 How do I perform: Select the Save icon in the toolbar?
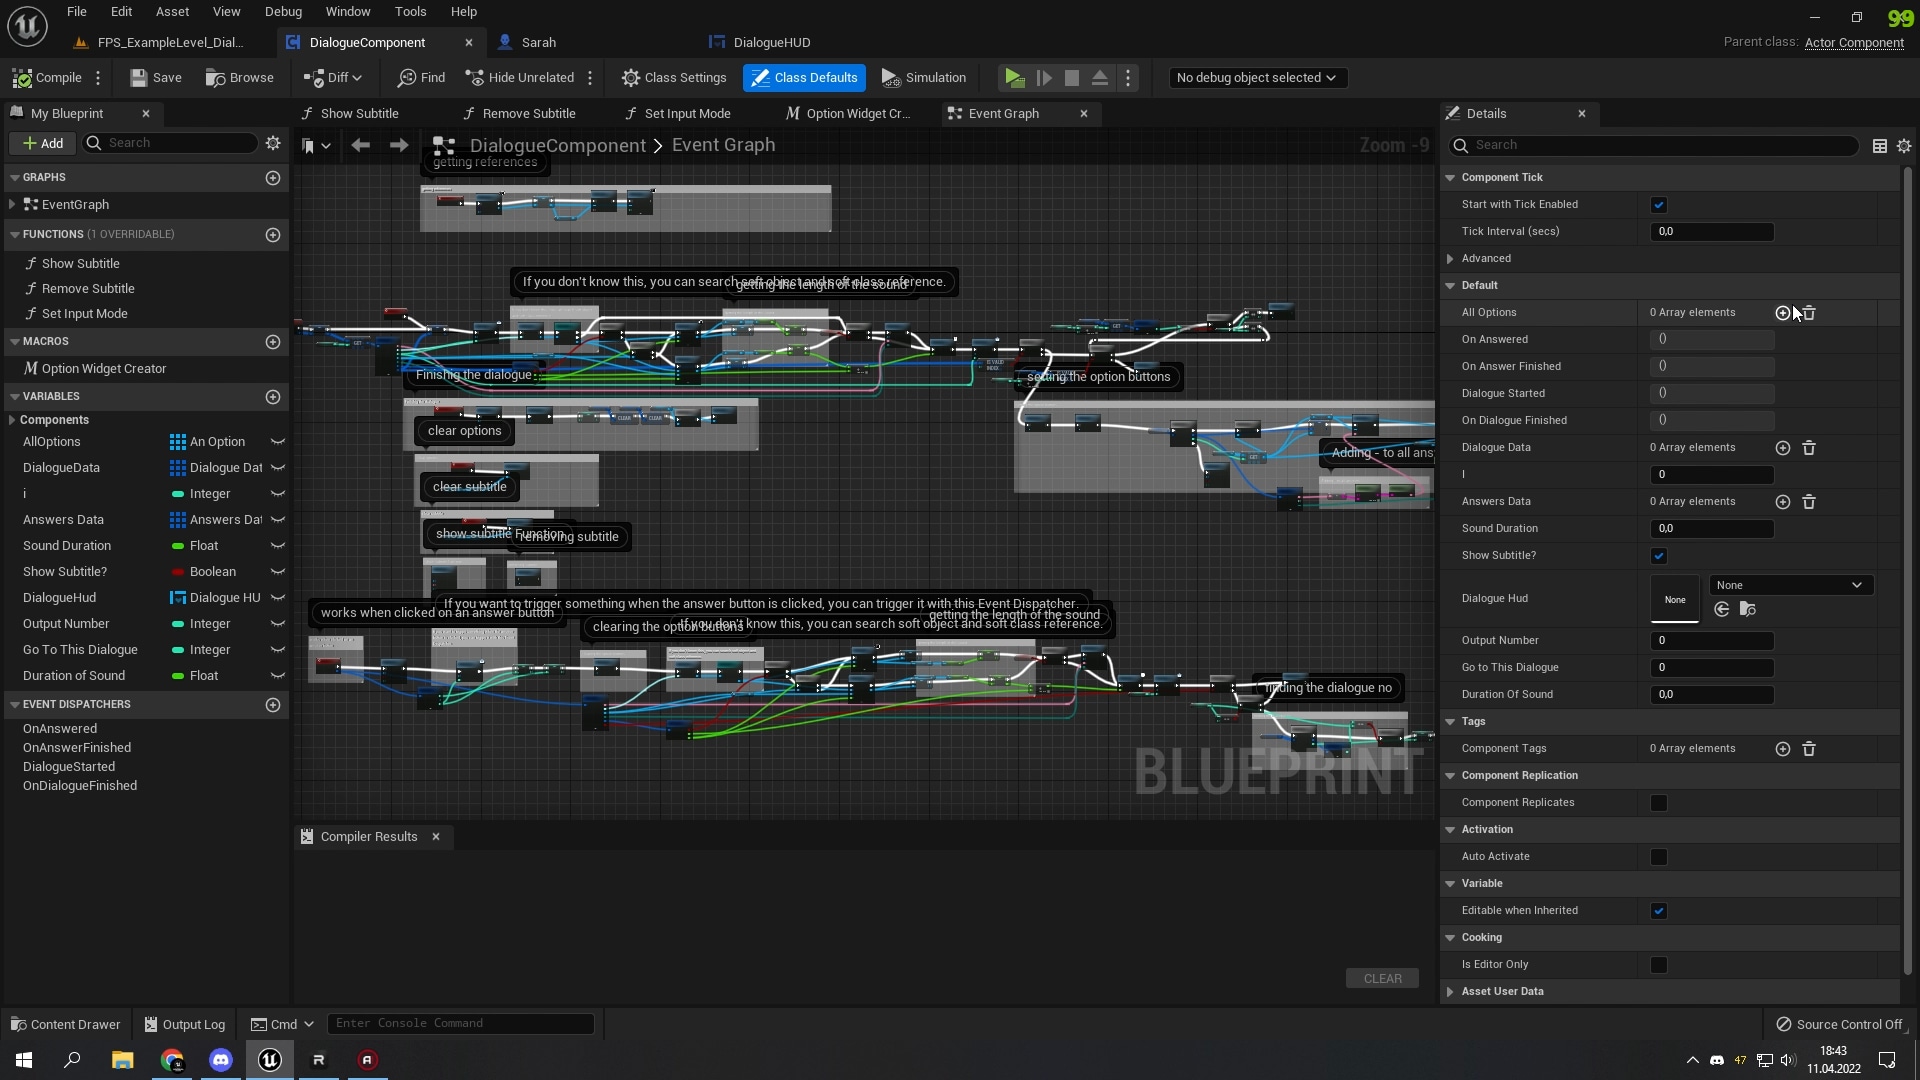[x=137, y=77]
